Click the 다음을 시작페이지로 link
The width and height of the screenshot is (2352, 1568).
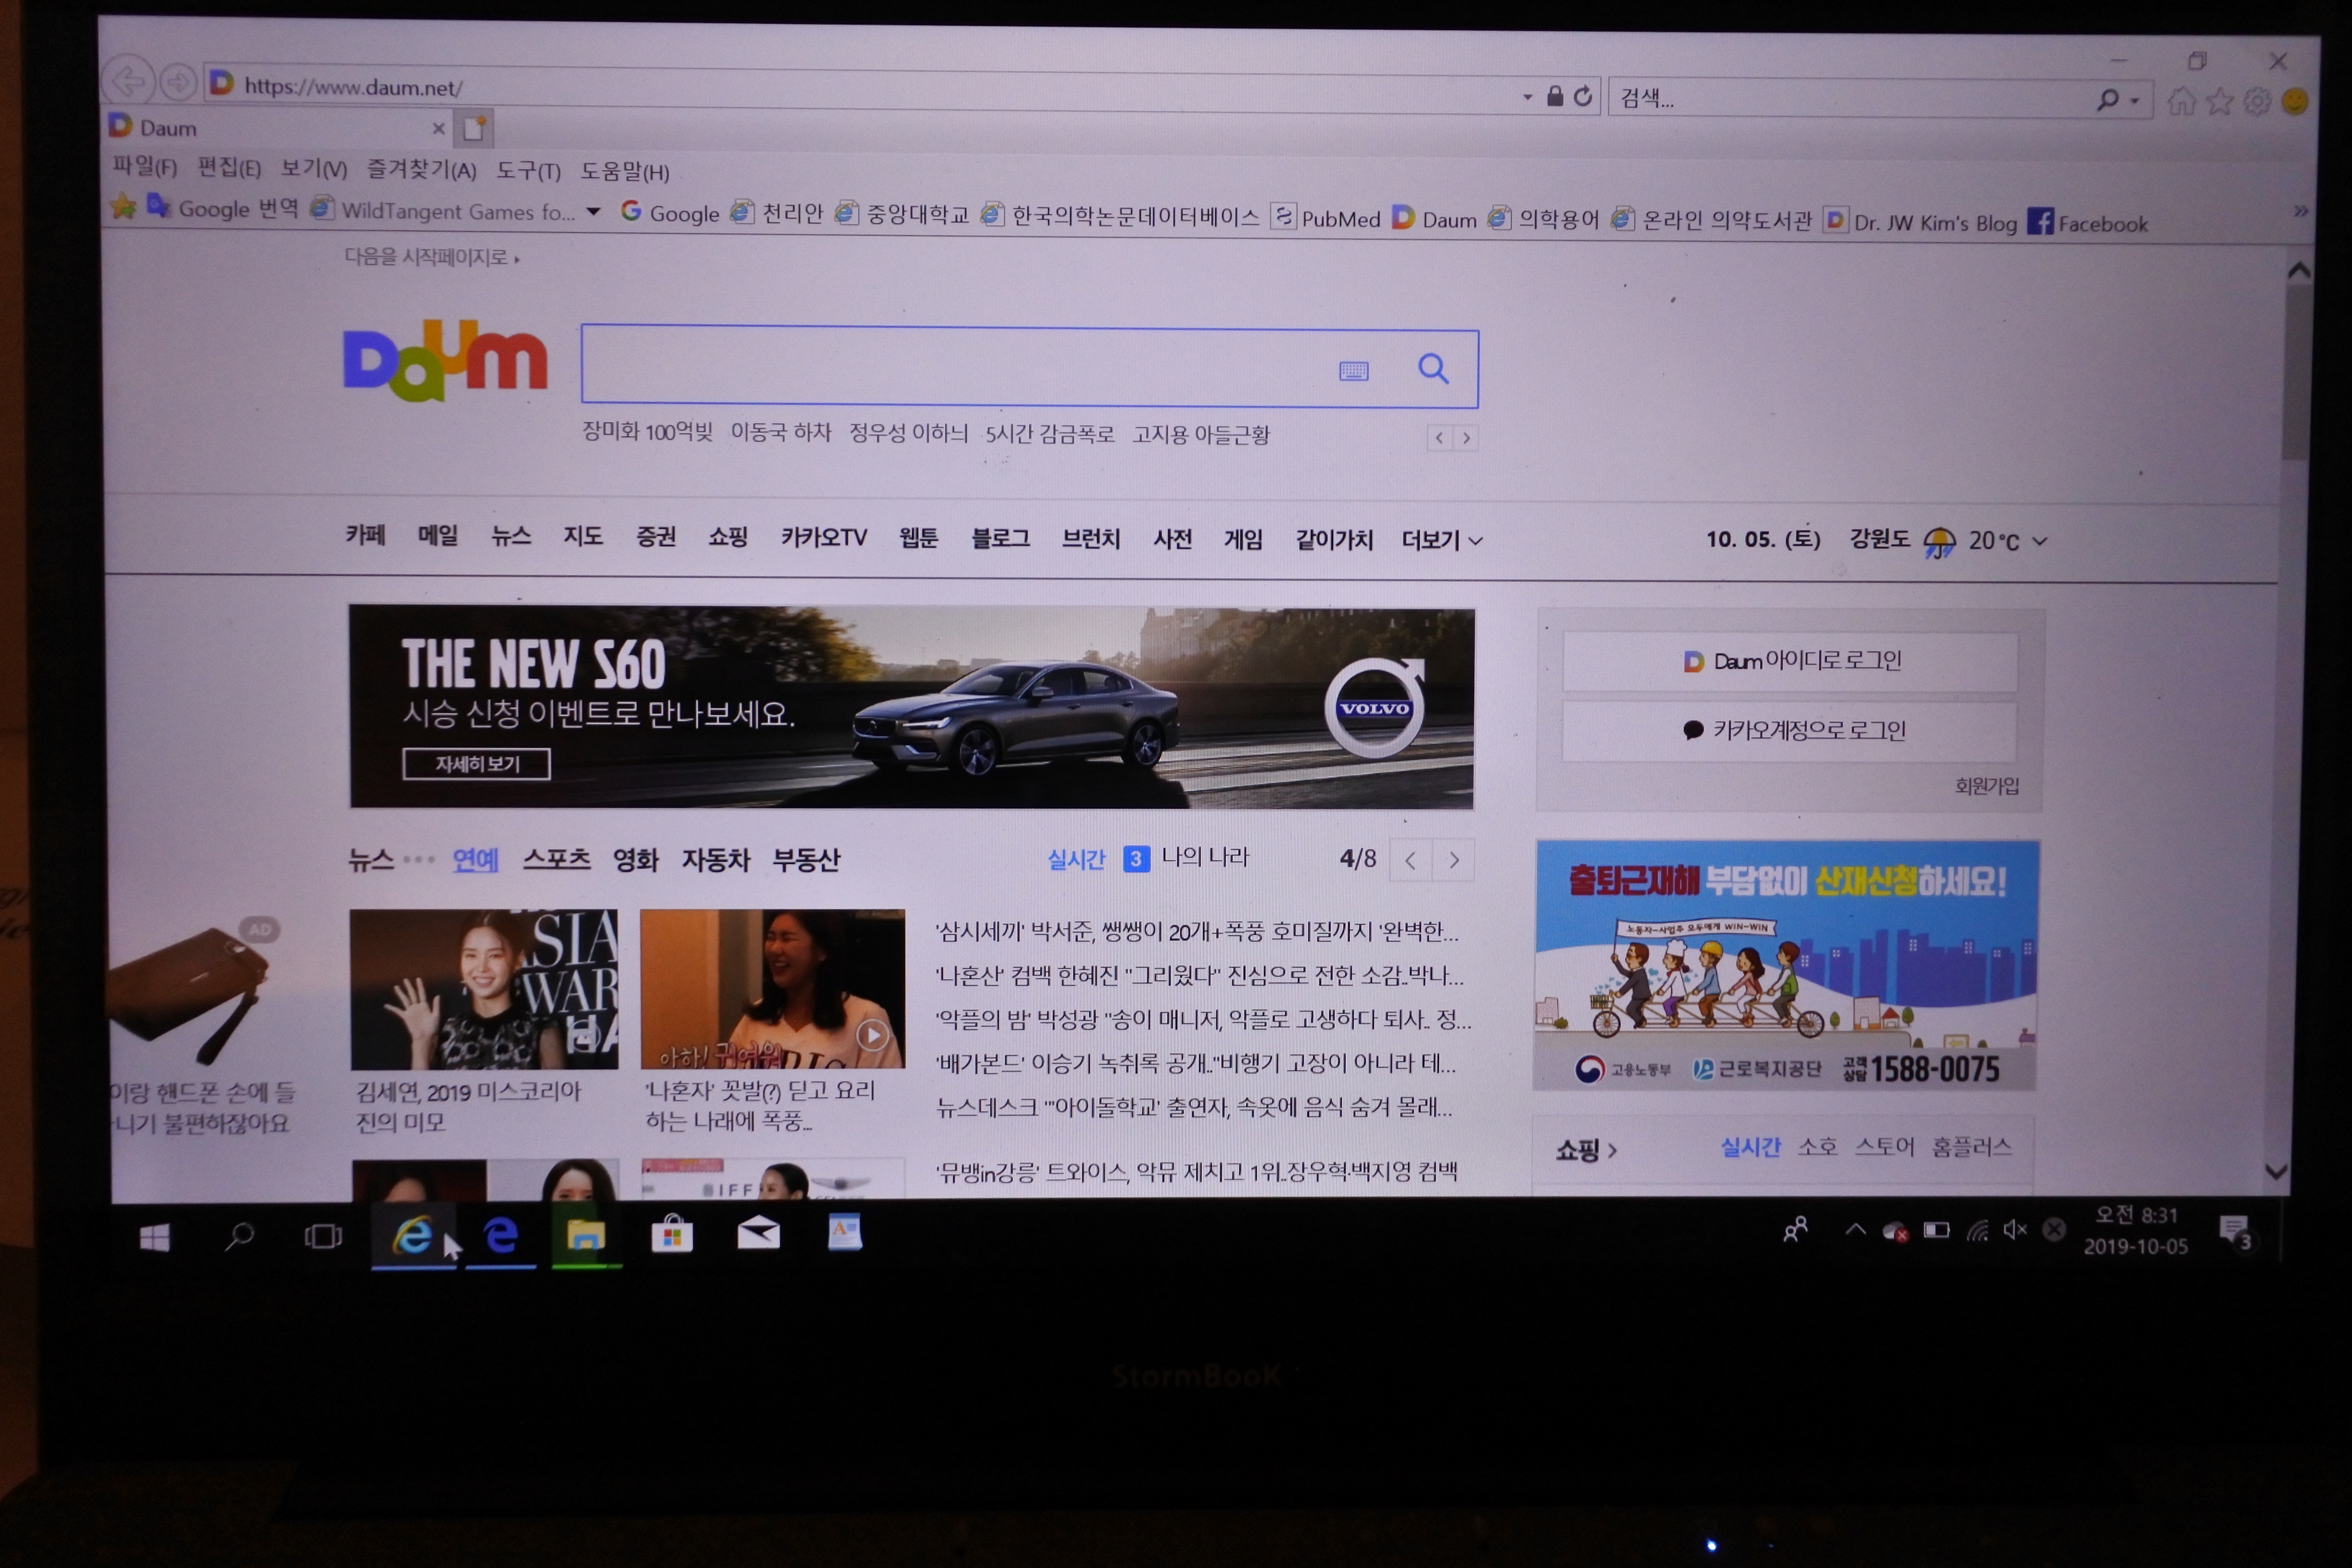coord(431,257)
